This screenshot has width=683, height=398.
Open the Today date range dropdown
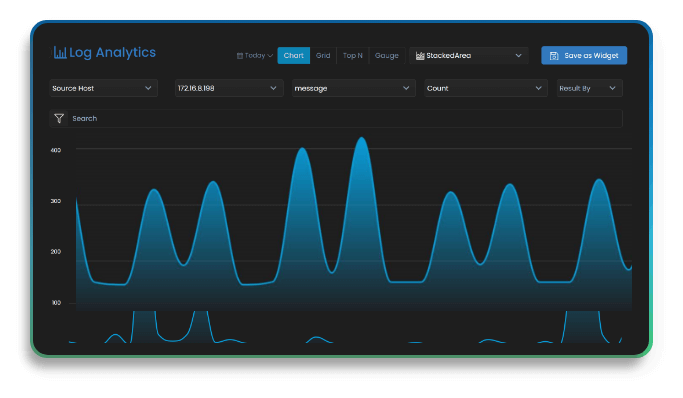click(255, 56)
